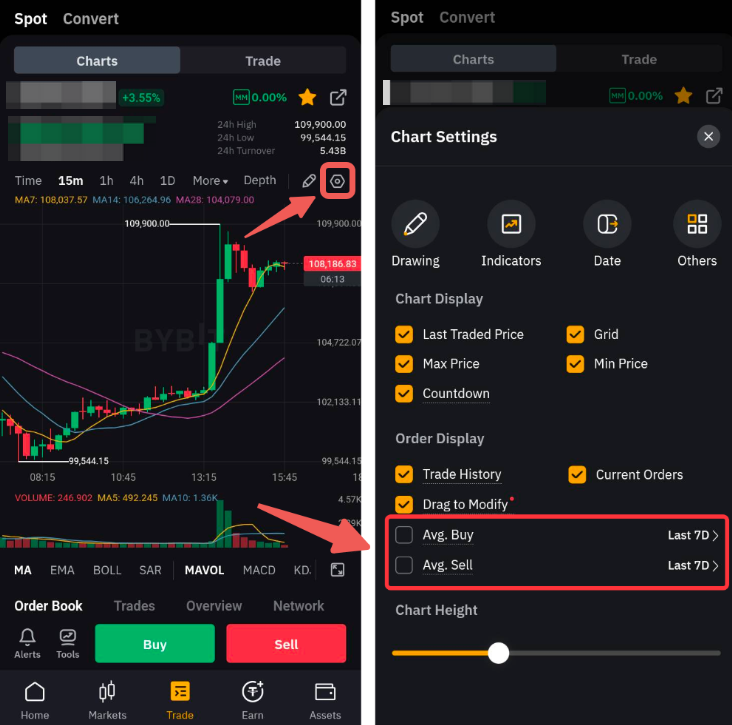The image size is (732, 725).
Task: Enable the Avg. Buy checkbox
Action: (404, 535)
